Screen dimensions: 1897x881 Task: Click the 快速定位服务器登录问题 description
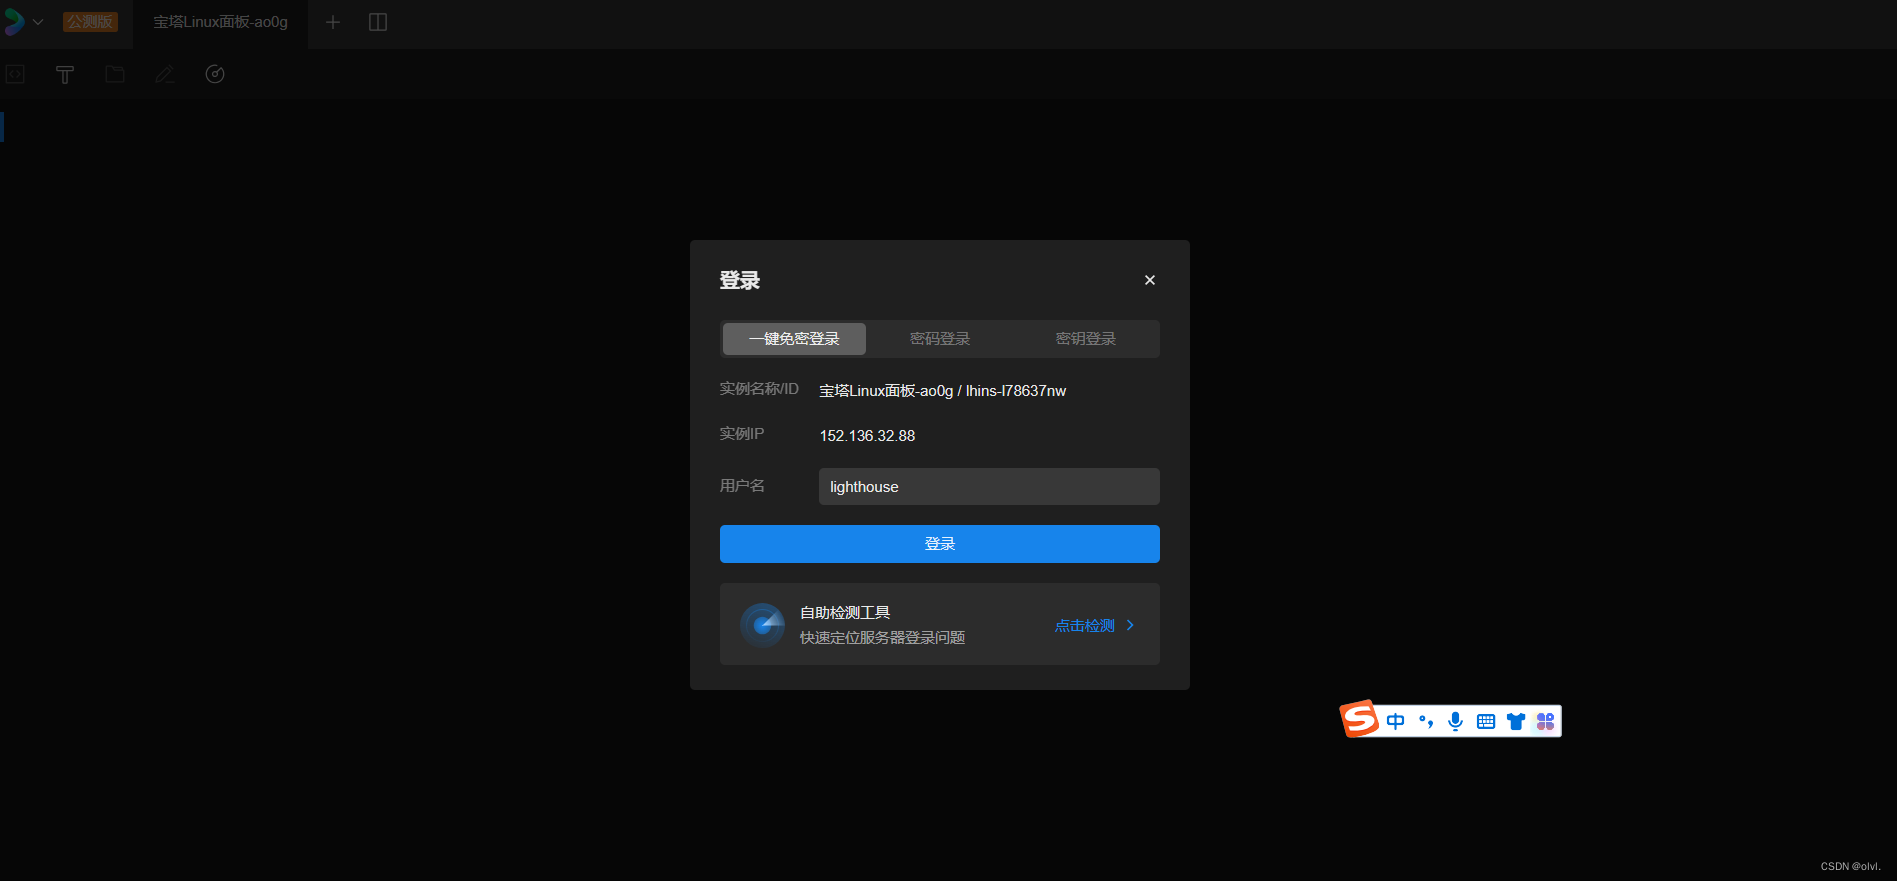pos(882,638)
